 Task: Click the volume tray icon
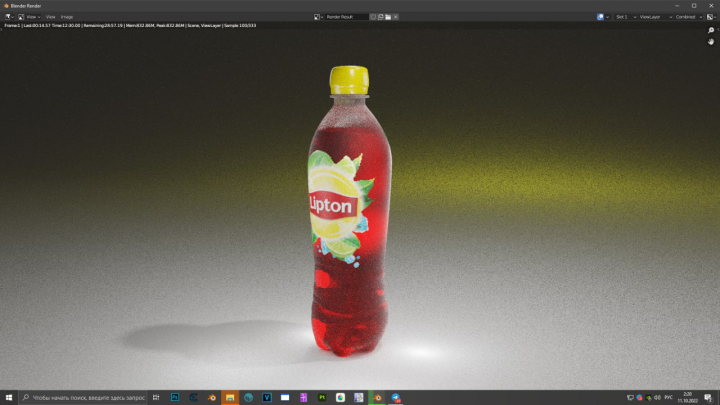click(657, 398)
